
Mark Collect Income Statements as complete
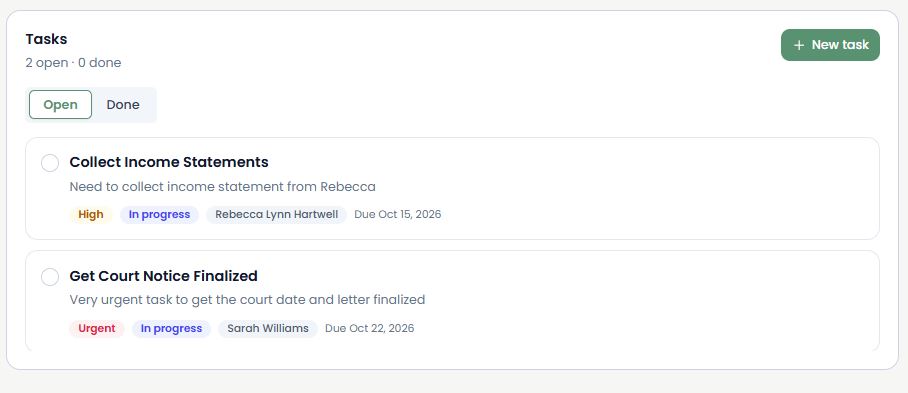tap(50, 163)
